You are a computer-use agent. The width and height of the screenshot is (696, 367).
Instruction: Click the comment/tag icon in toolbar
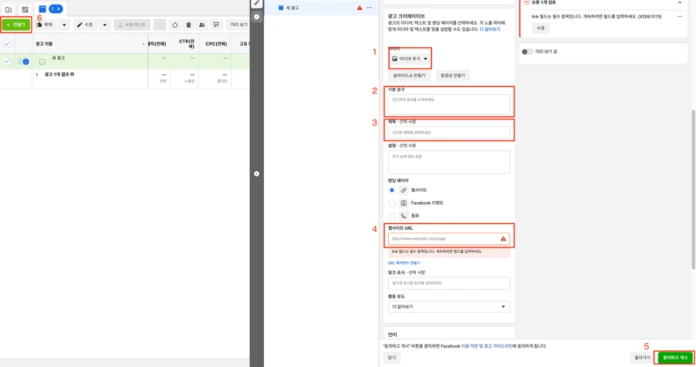click(x=216, y=25)
